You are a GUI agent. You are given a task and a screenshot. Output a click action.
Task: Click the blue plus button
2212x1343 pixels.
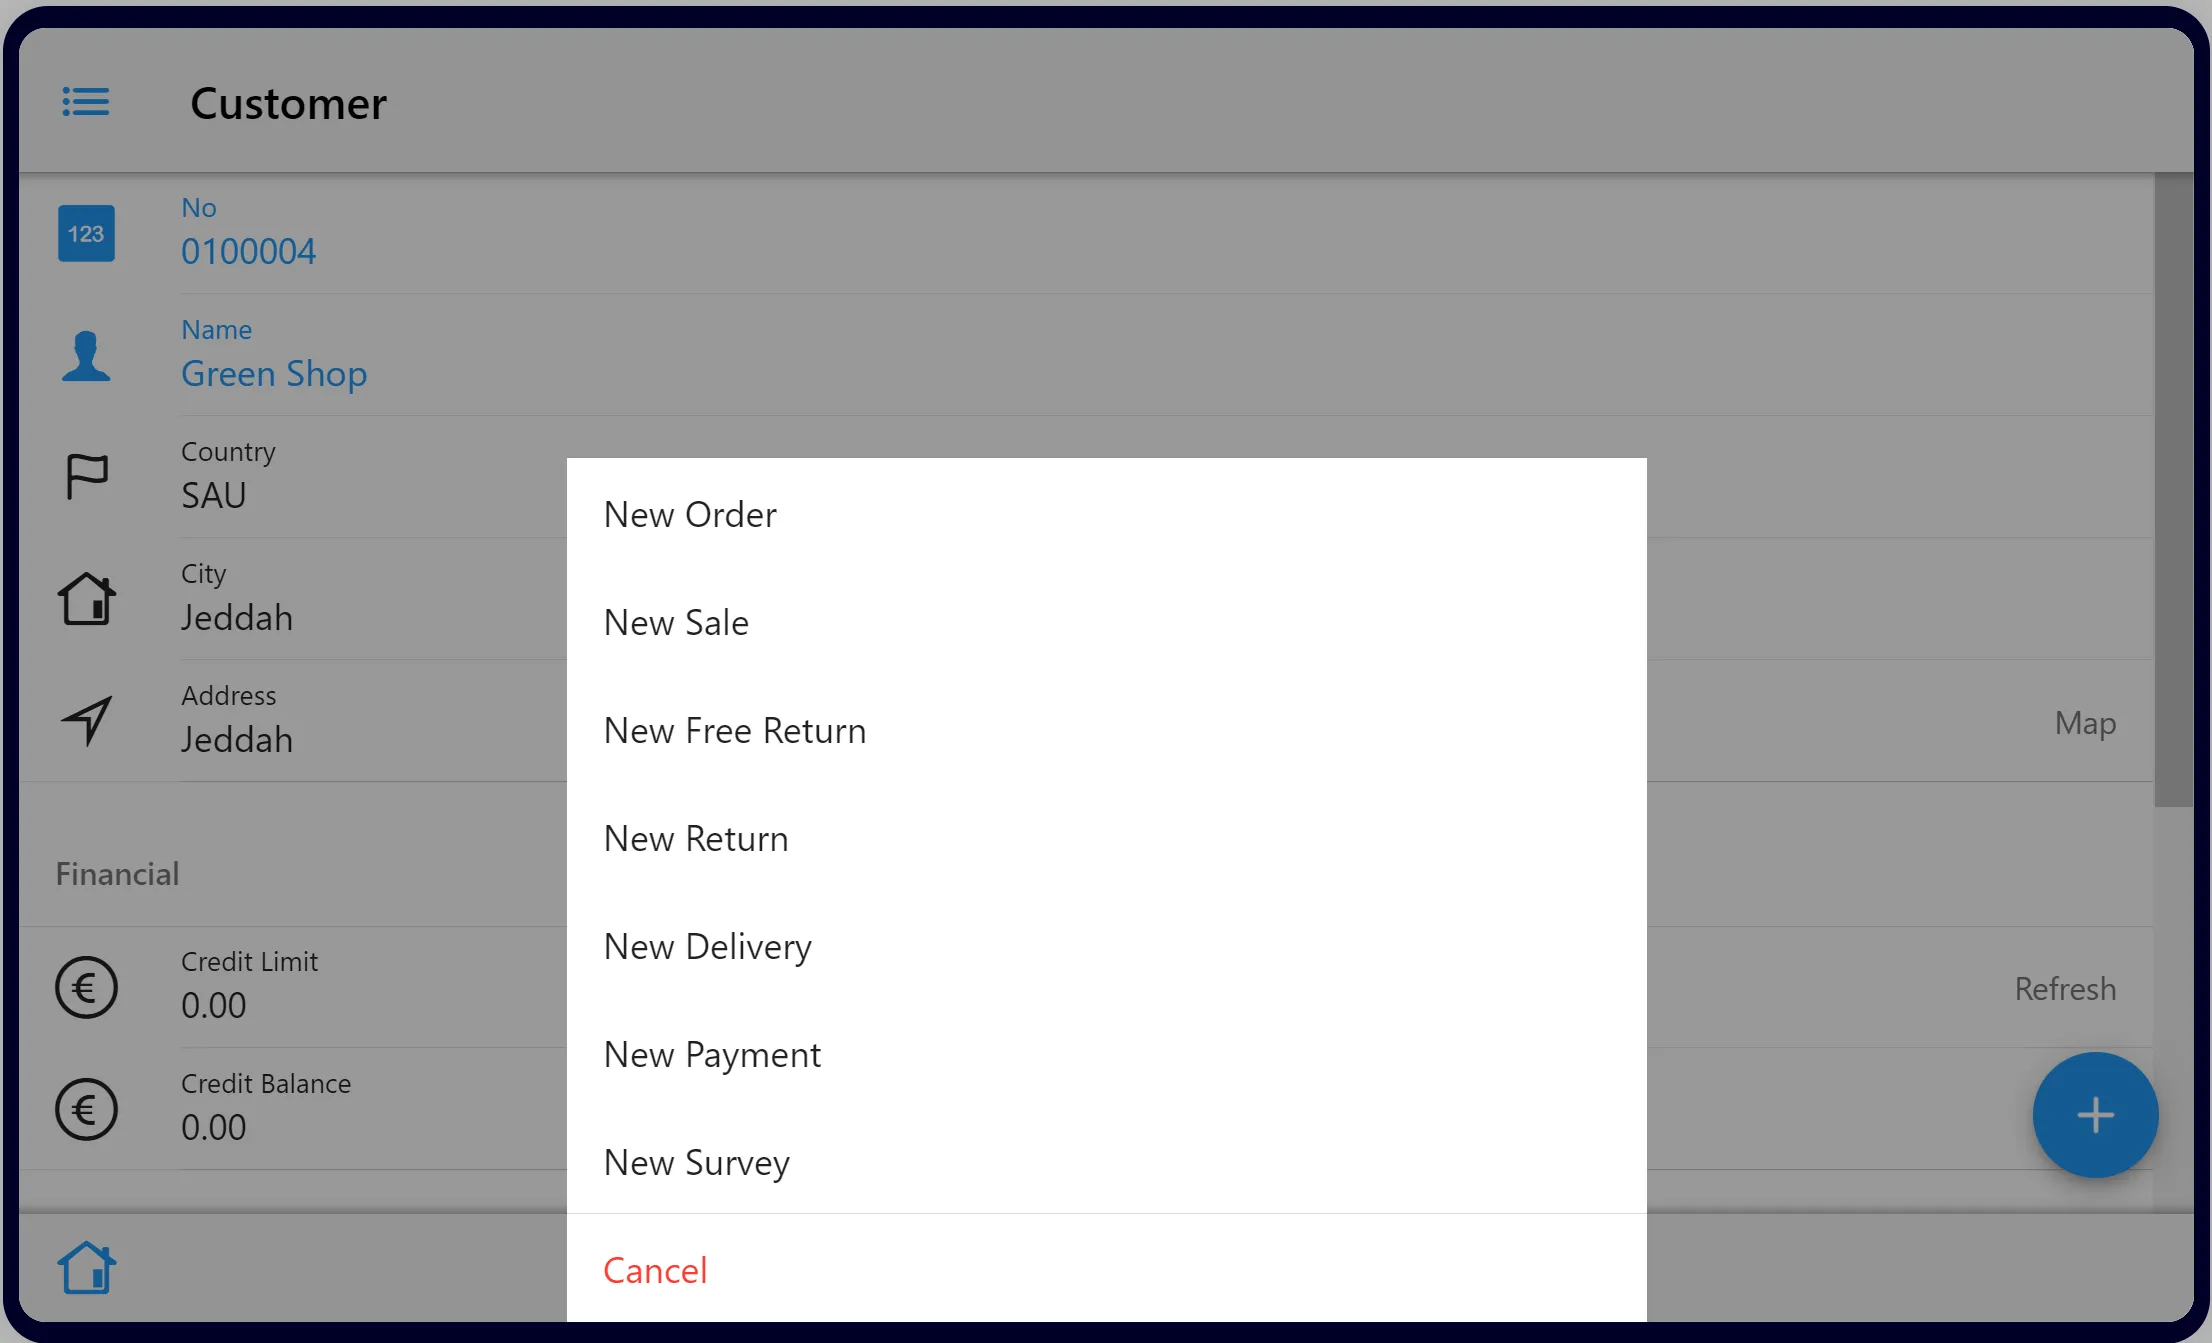(2094, 1114)
